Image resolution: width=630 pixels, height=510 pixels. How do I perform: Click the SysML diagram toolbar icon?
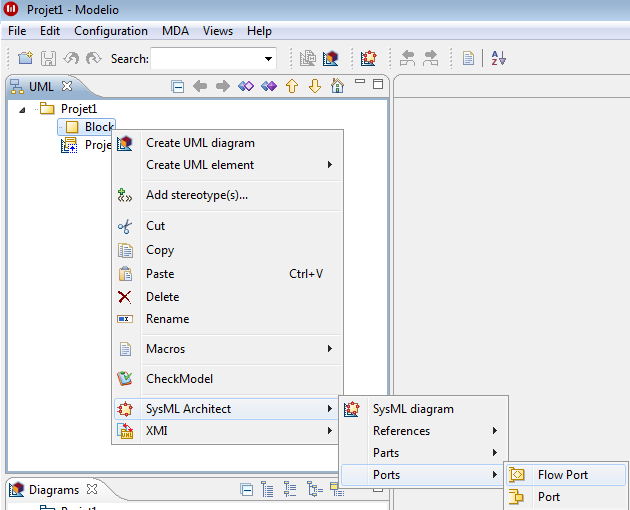coord(368,59)
